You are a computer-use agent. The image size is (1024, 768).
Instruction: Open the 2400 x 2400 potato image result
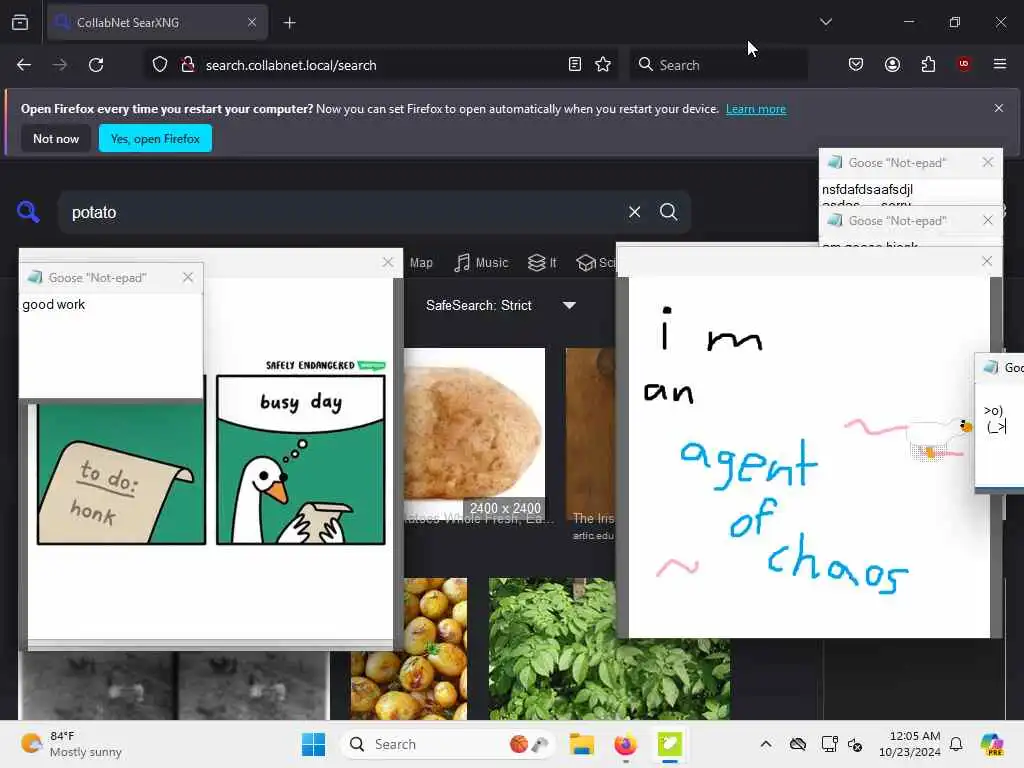(474, 433)
